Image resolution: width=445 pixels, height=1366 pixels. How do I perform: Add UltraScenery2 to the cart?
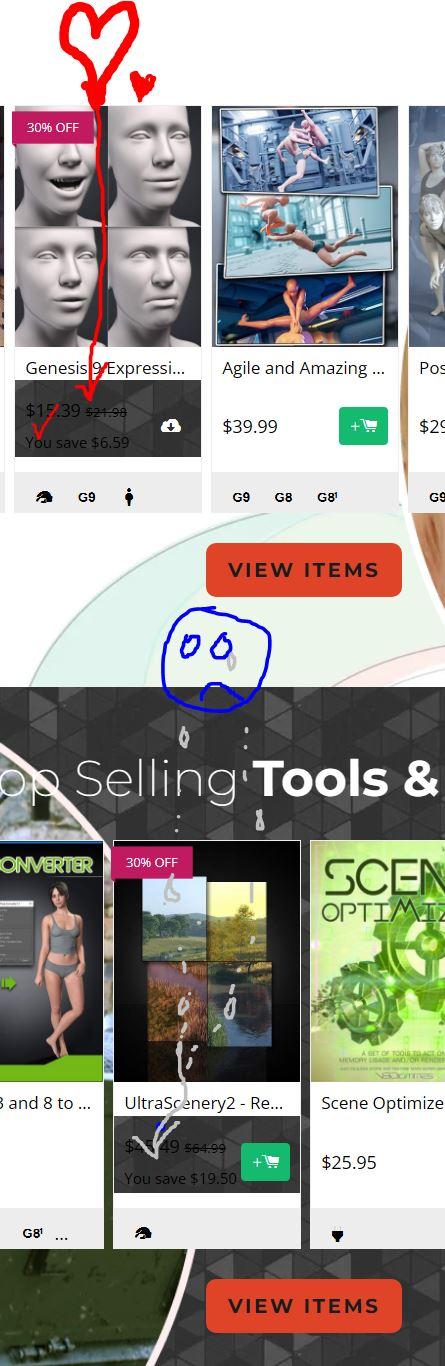265,1162
